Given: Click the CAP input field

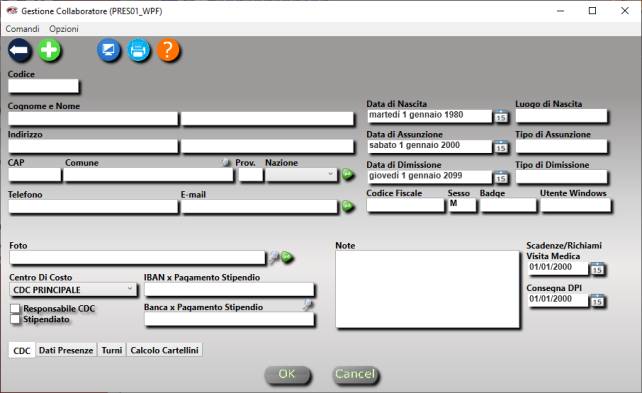Looking at the screenshot, I should (x=34, y=175).
